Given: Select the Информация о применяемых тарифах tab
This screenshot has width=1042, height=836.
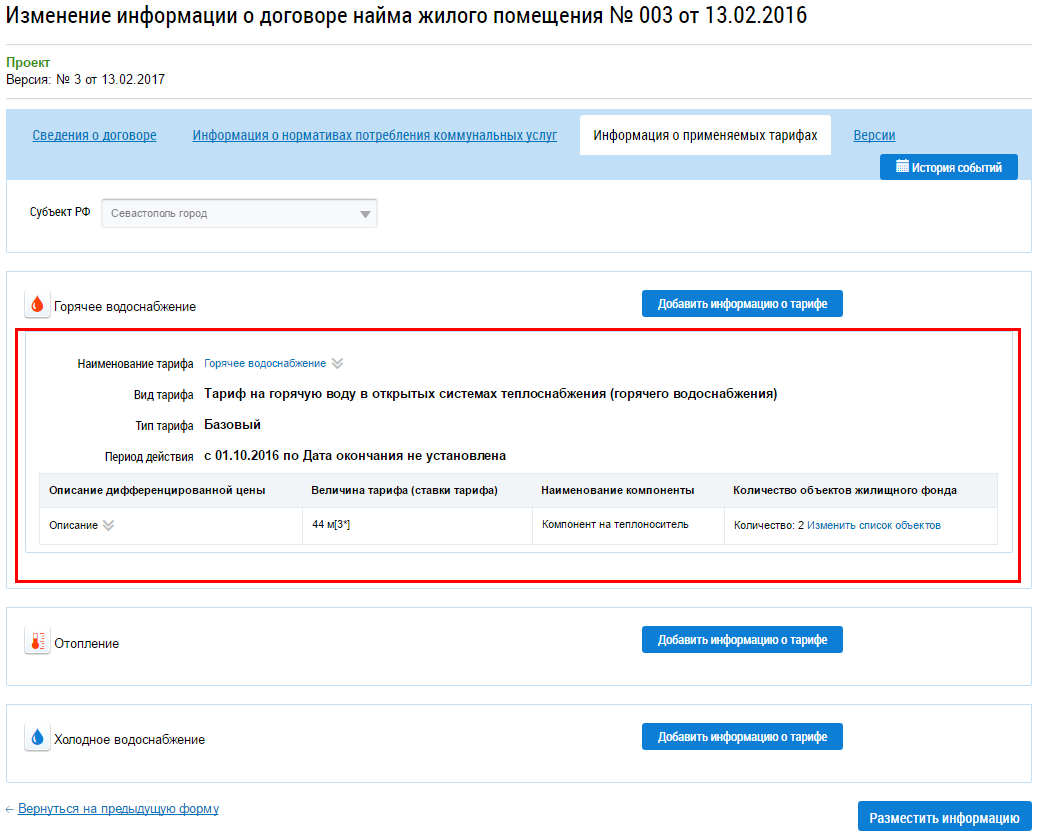Looking at the screenshot, I should tap(705, 136).
